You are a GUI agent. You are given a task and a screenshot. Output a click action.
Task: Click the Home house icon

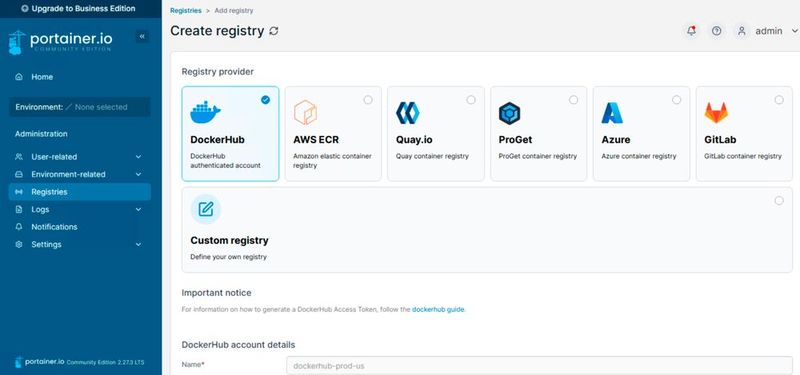19,77
